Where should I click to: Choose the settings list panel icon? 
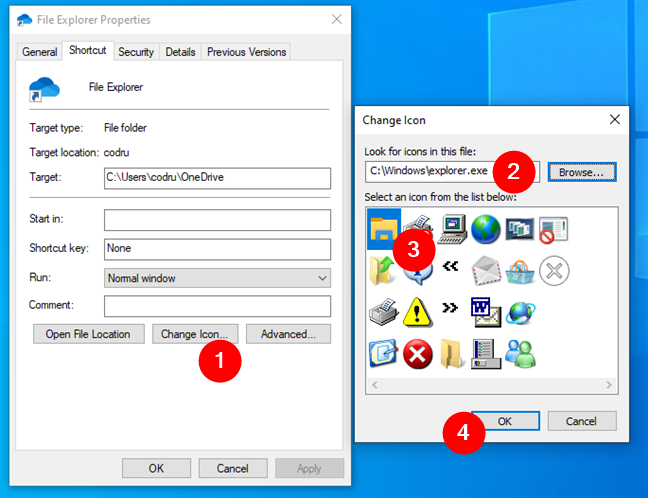tap(486, 354)
